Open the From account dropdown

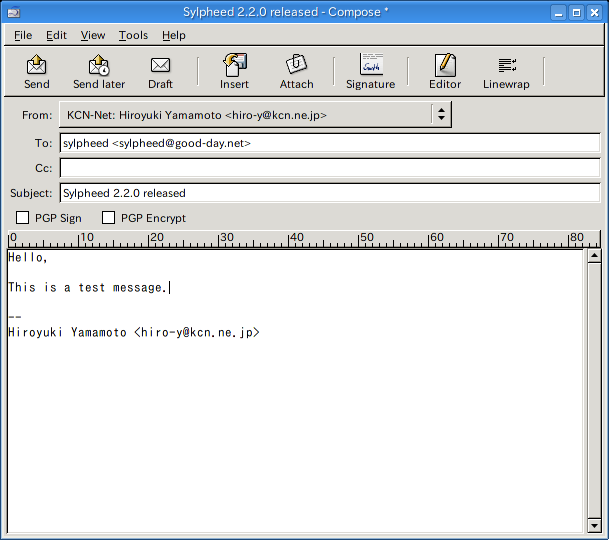255,115
